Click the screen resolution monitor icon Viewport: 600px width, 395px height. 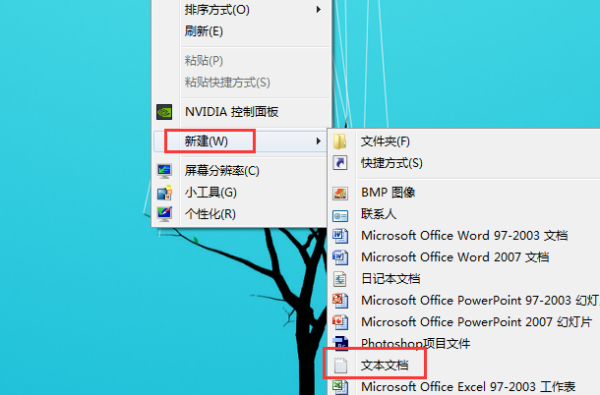pyautogui.click(x=164, y=171)
